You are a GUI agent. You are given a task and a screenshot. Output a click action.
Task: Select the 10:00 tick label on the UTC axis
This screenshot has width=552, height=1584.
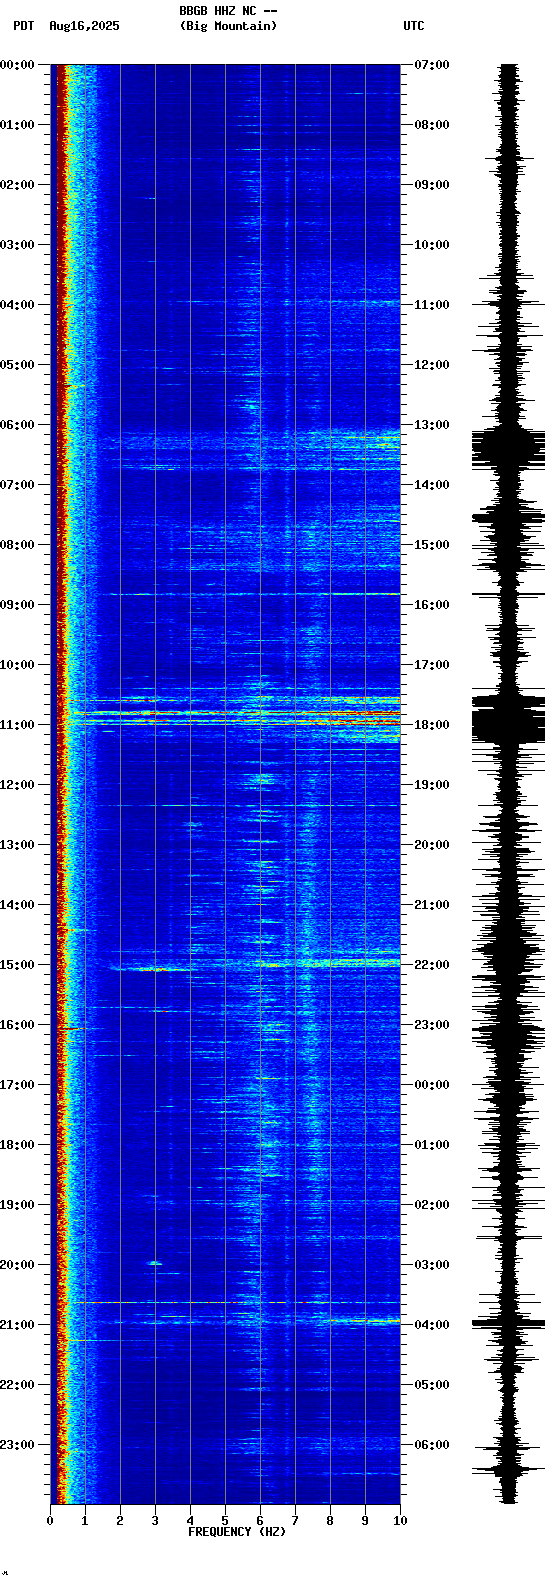point(432,245)
